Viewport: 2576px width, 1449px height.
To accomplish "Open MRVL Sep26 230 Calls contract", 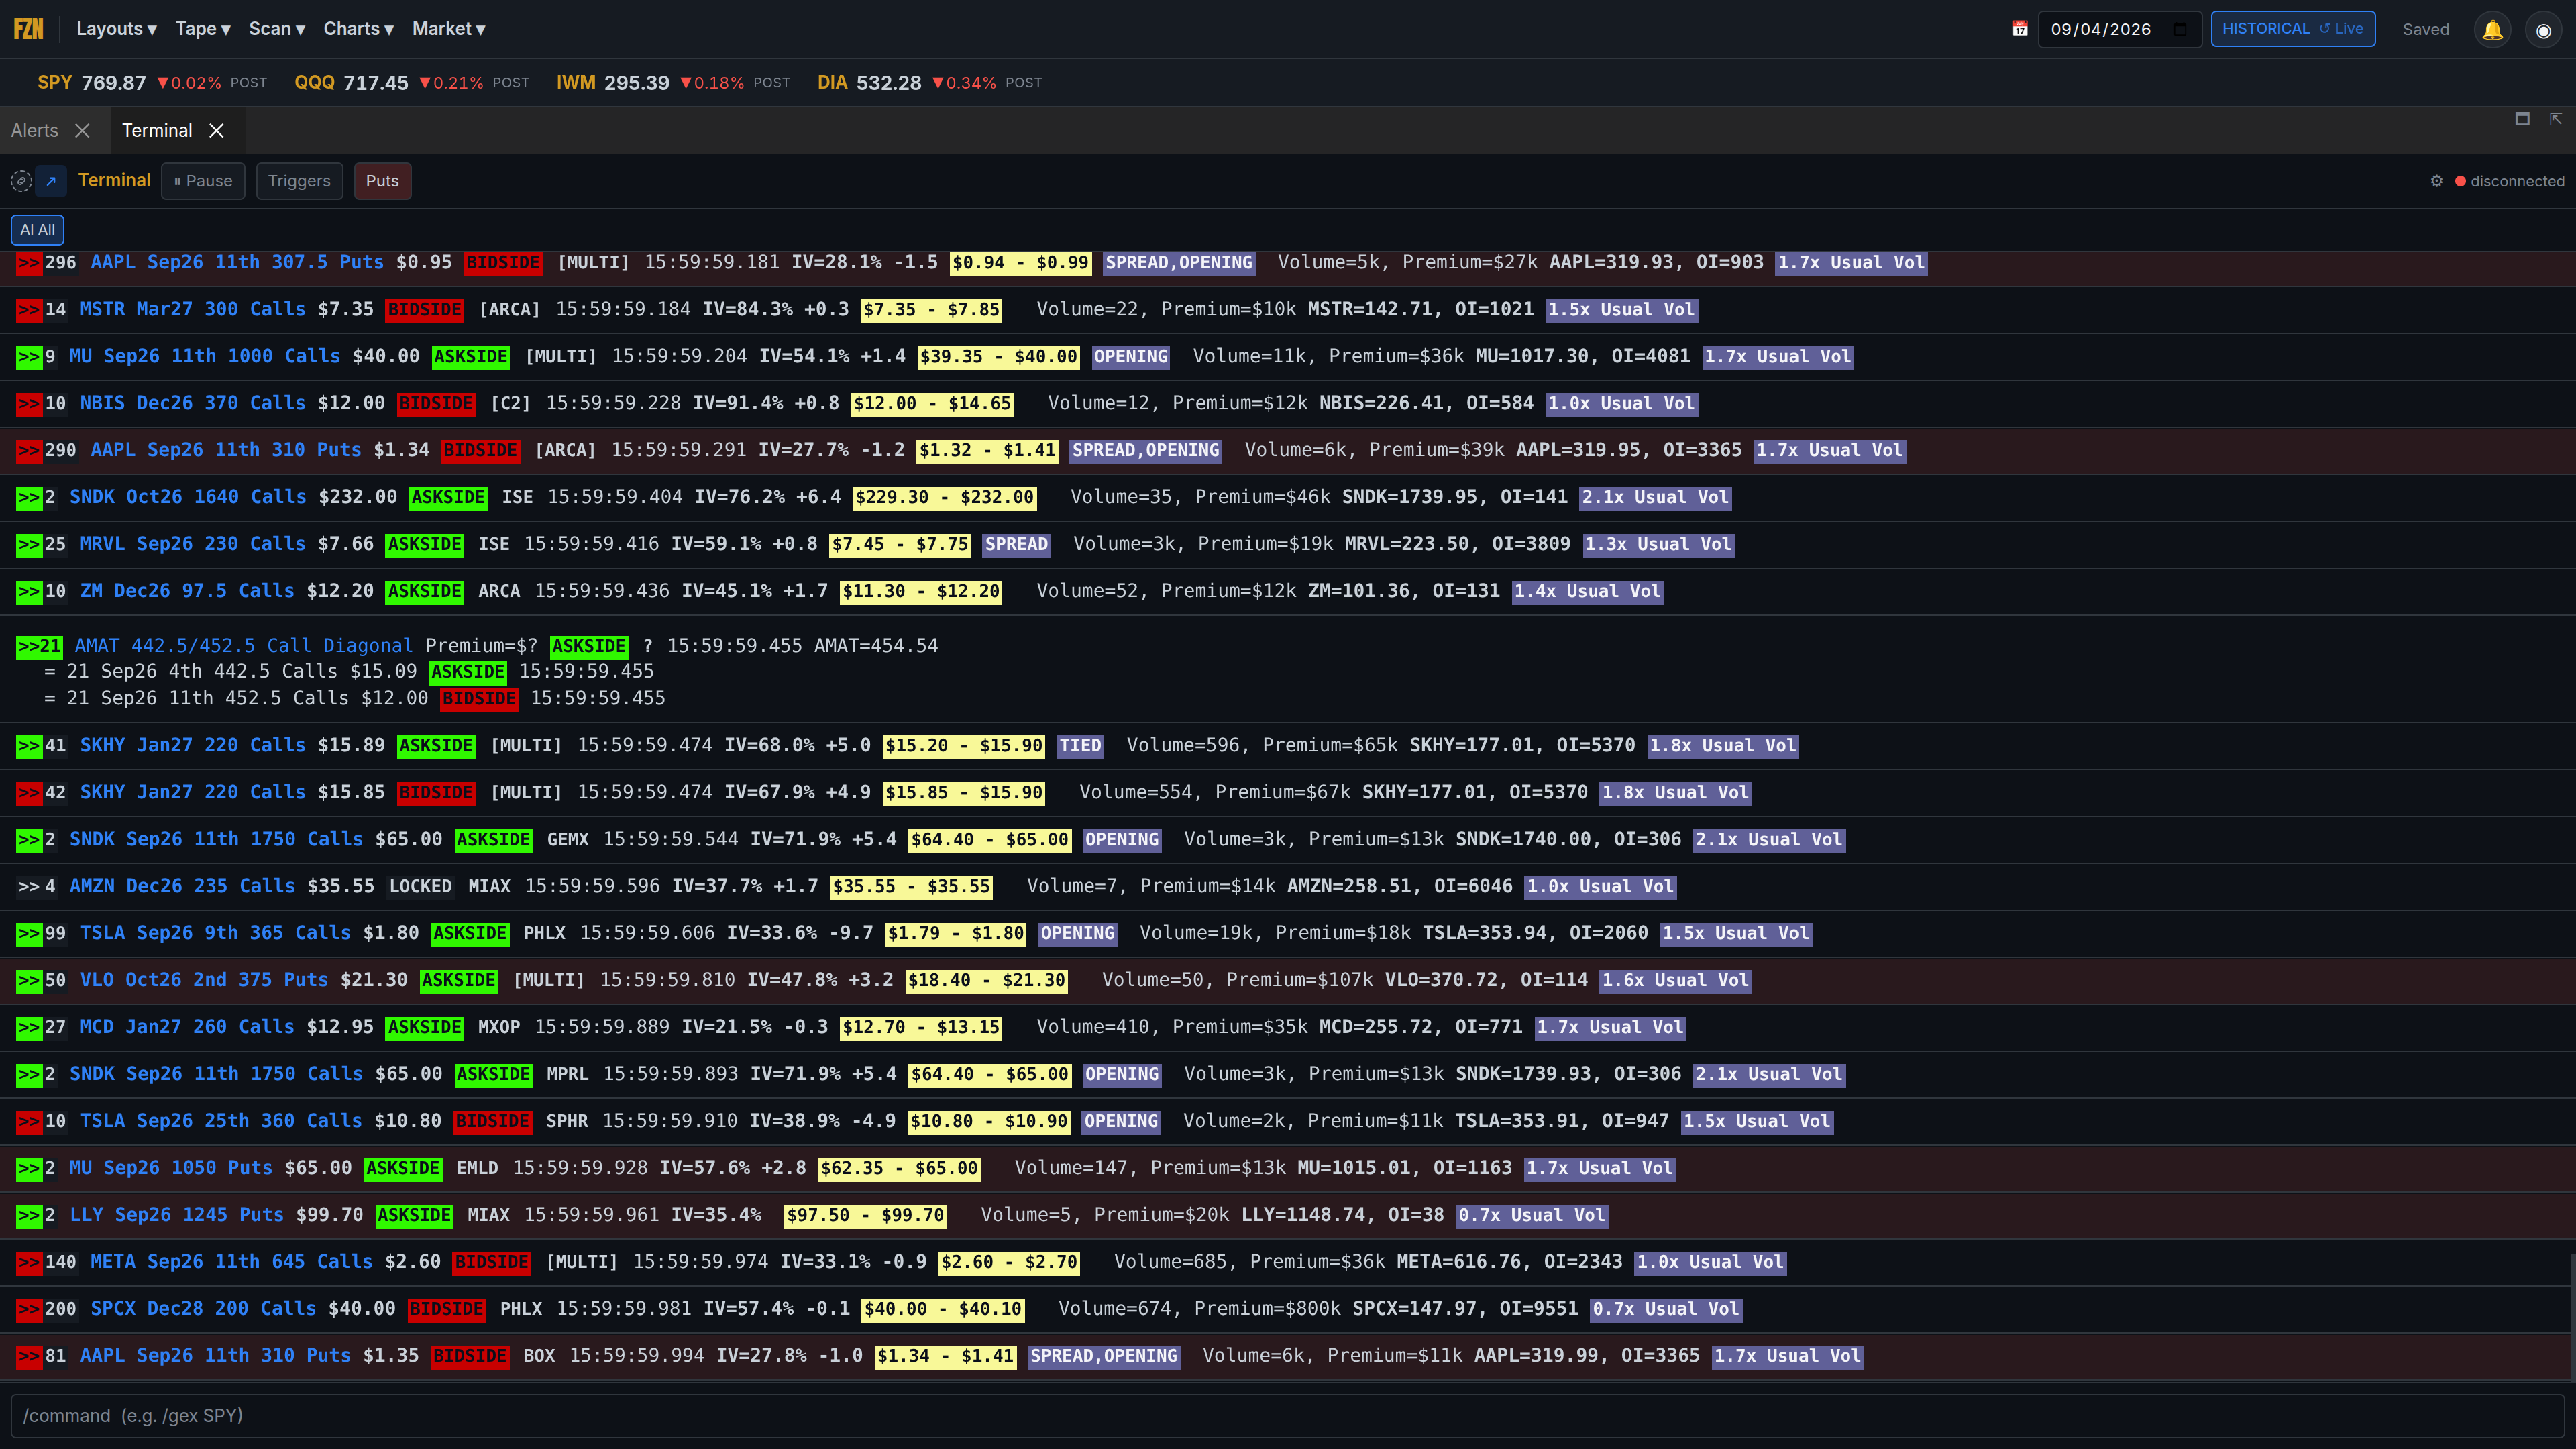I will click(192, 545).
